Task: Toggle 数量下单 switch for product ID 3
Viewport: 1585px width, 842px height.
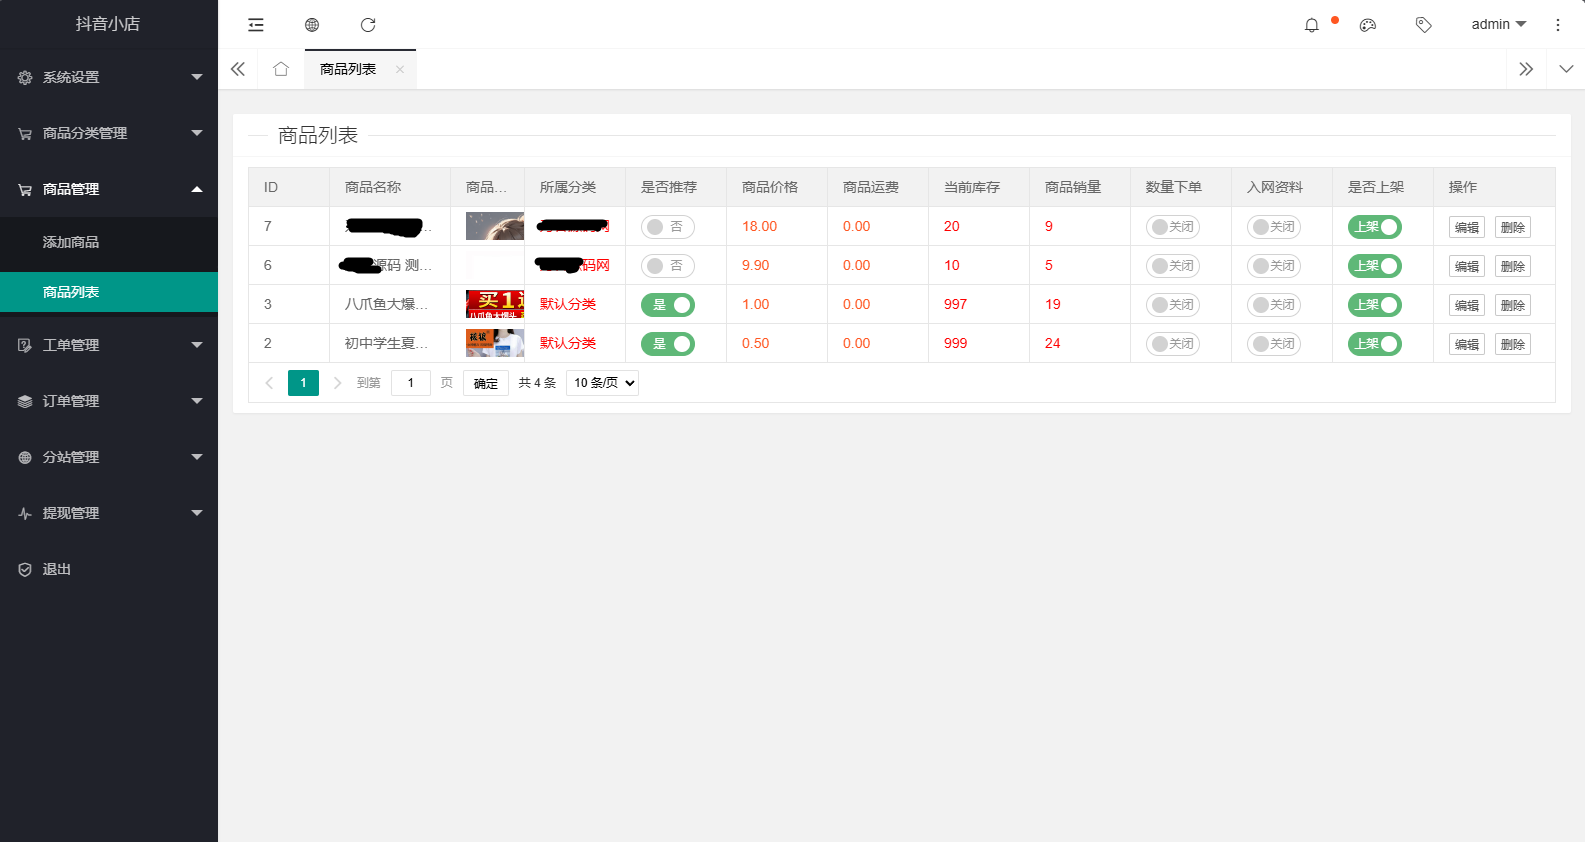Action: (x=1173, y=305)
